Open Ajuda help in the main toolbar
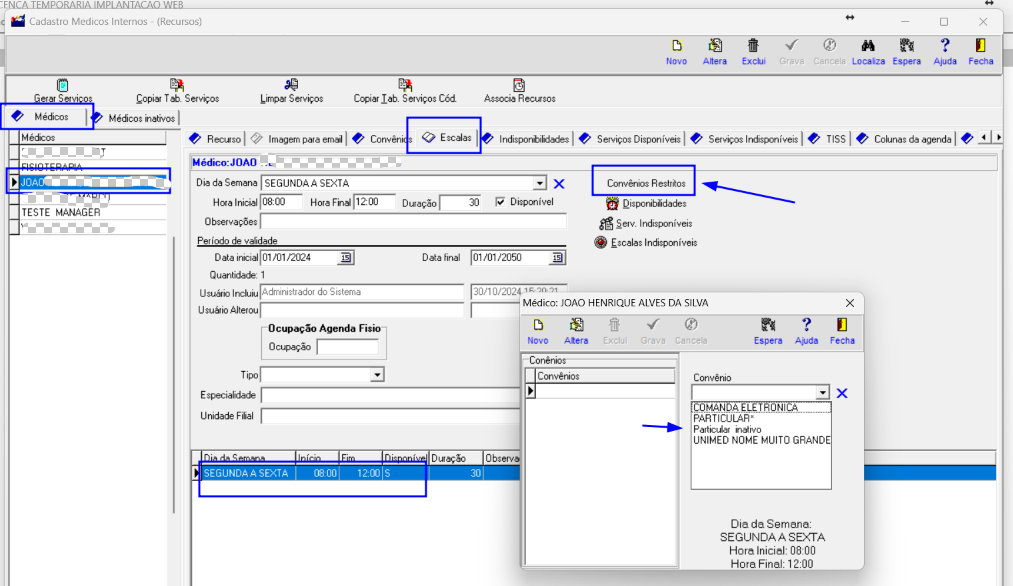This screenshot has height=586, width=1013. 945,52
